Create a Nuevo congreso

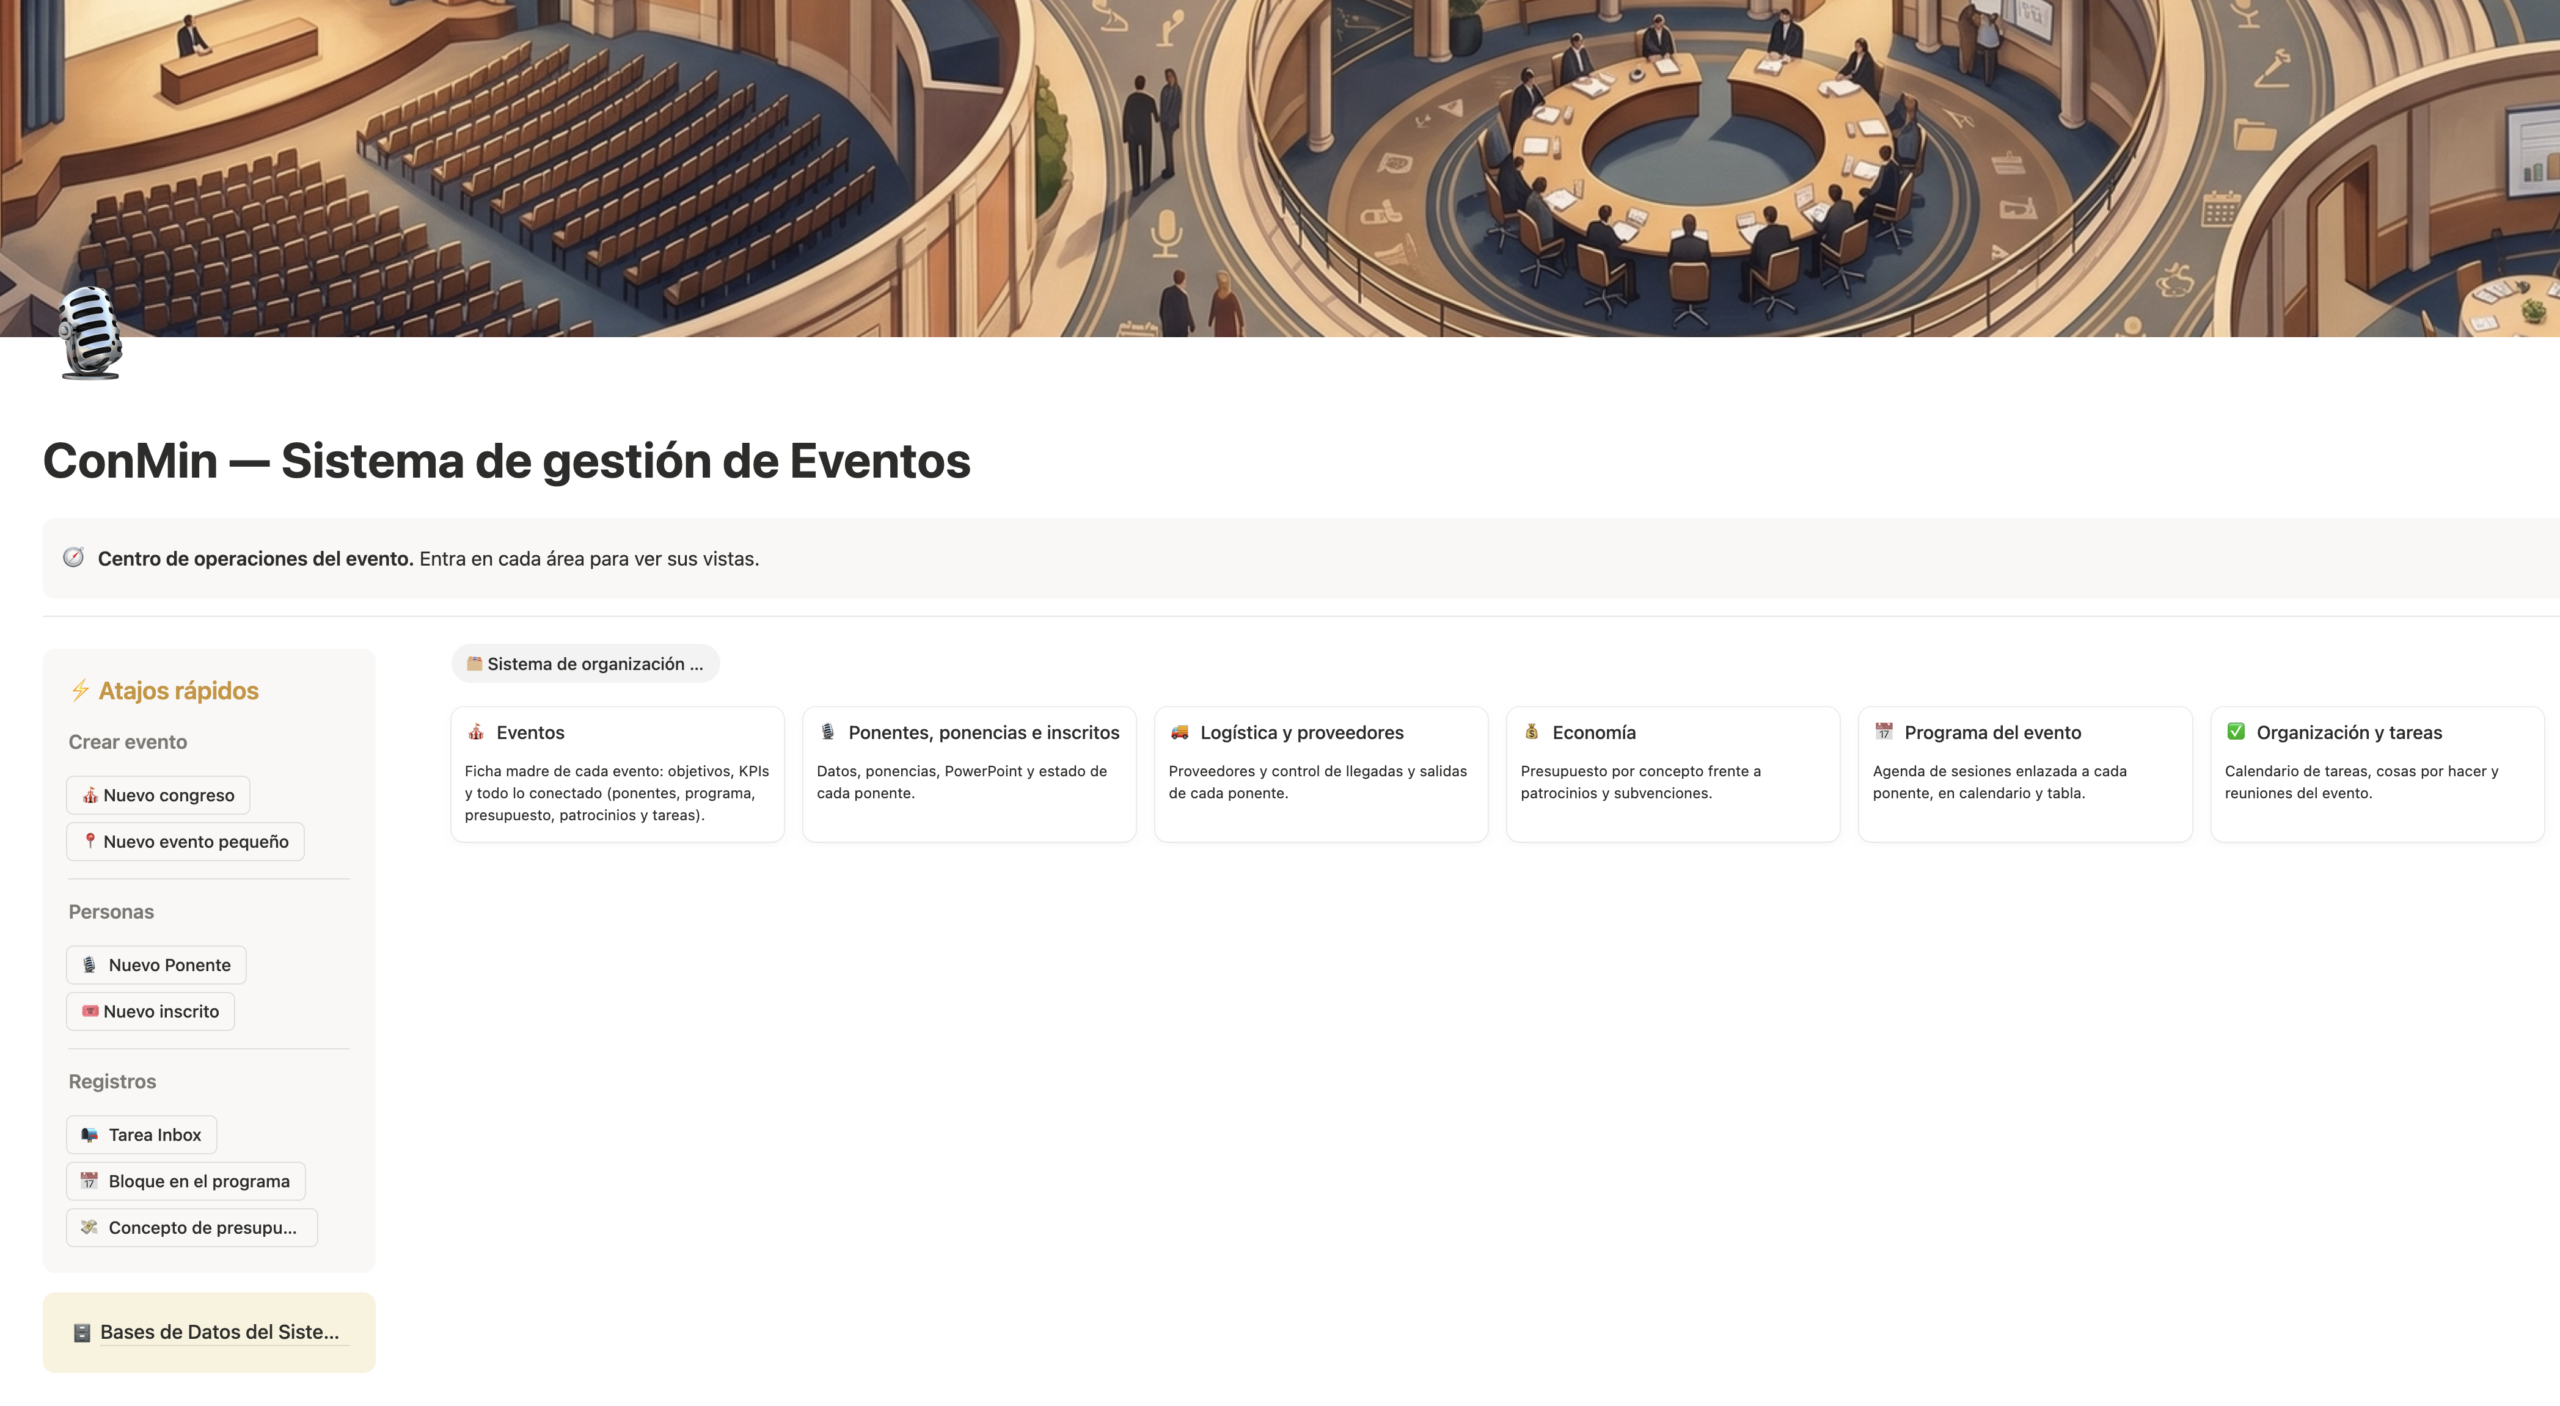pyautogui.click(x=158, y=795)
